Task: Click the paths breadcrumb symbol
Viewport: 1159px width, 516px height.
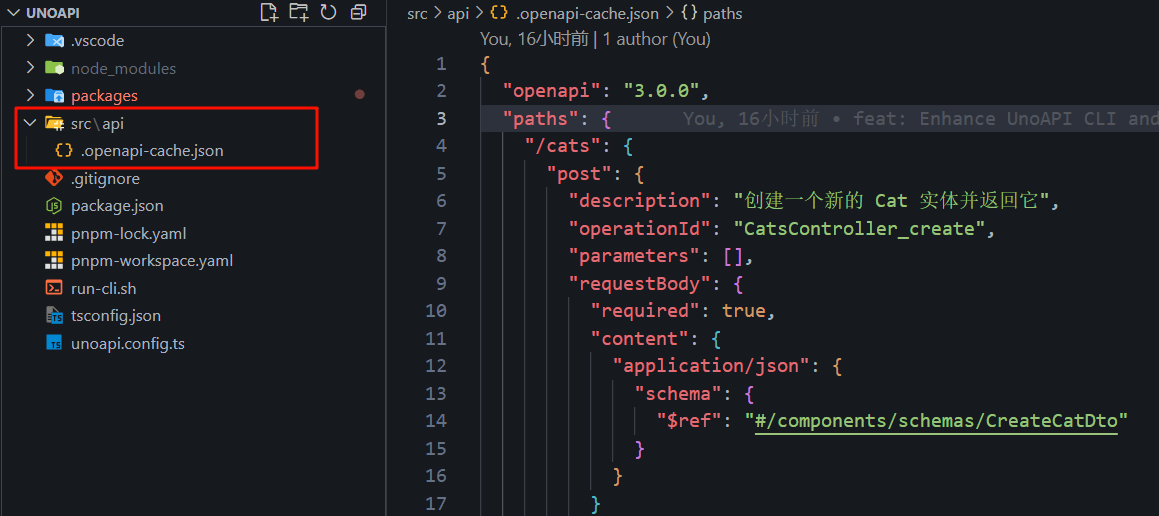Action: [722, 14]
